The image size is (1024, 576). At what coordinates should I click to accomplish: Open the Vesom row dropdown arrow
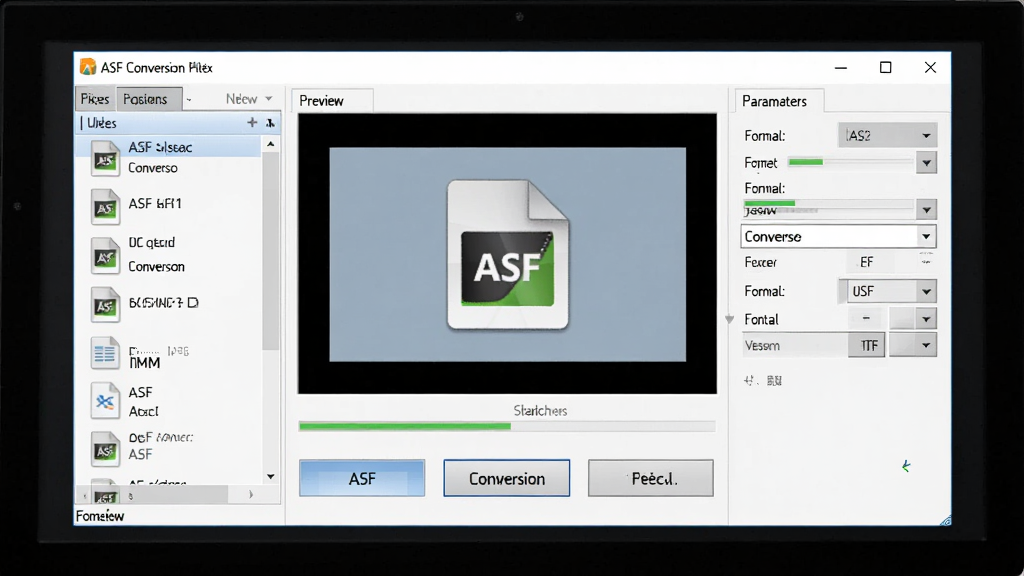pyautogui.click(x=926, y=345)
